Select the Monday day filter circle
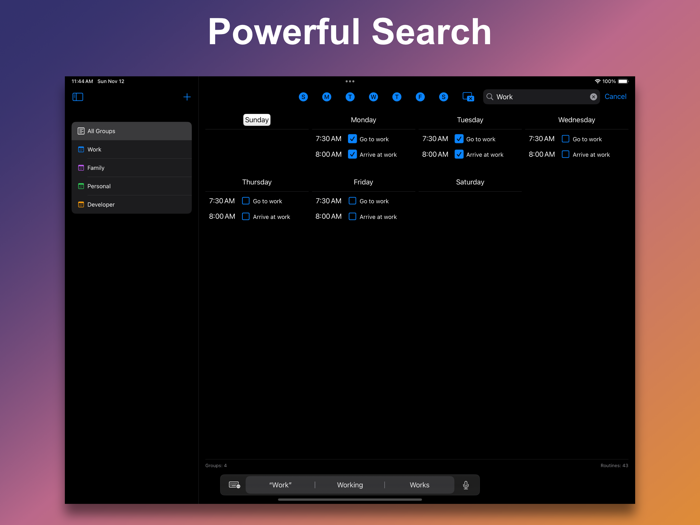700x525 pixels. tap(327, 97)
